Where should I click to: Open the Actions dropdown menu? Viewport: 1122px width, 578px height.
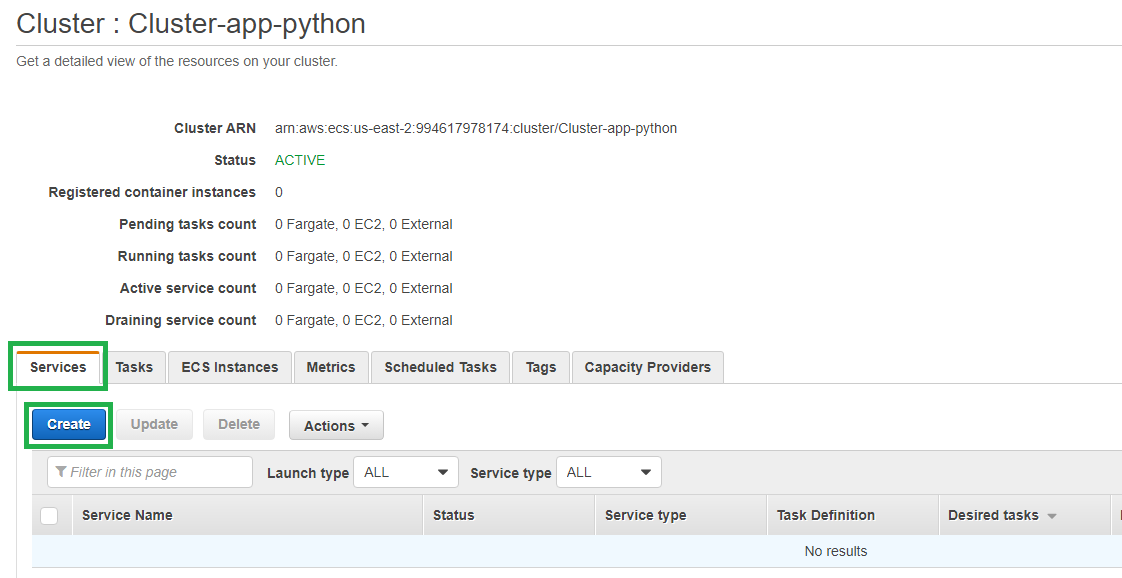click(336, 426)
